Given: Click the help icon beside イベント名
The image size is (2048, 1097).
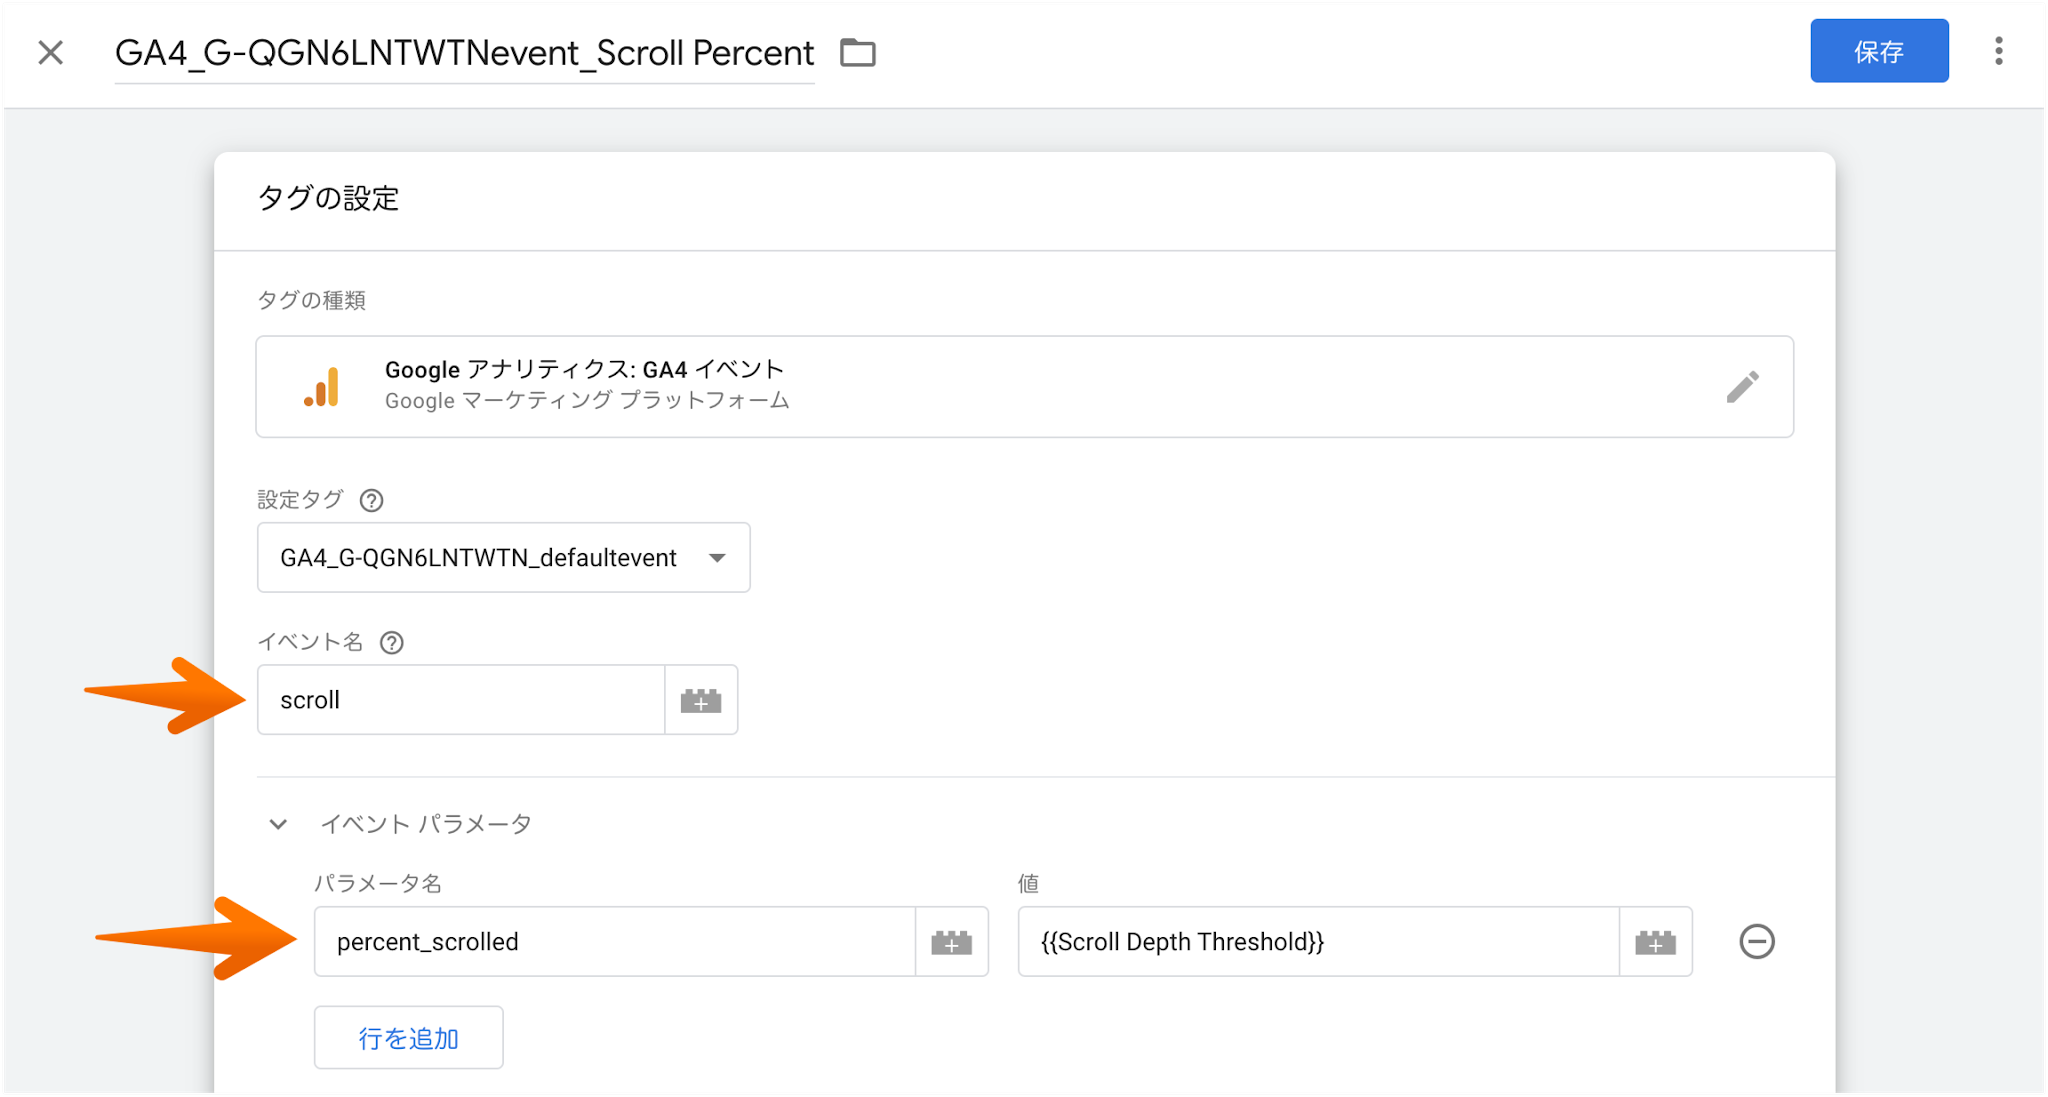Looking at the screenshot, I should [x=392, y=642].
